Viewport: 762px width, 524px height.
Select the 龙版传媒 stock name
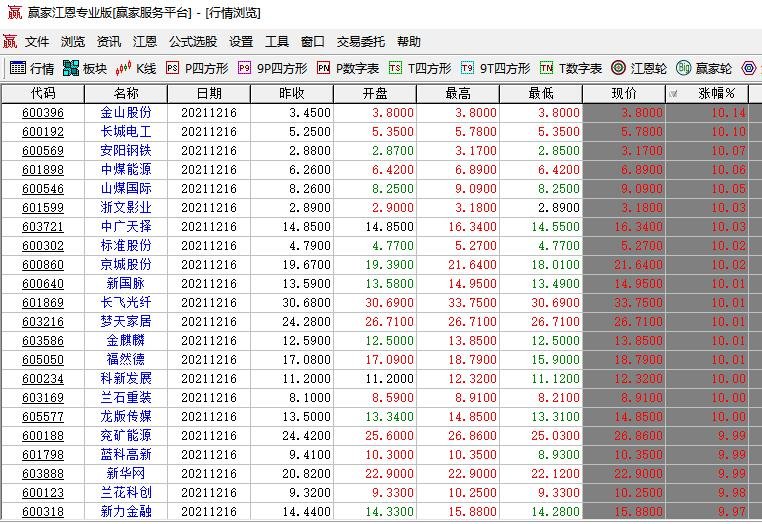click(126, 416)
